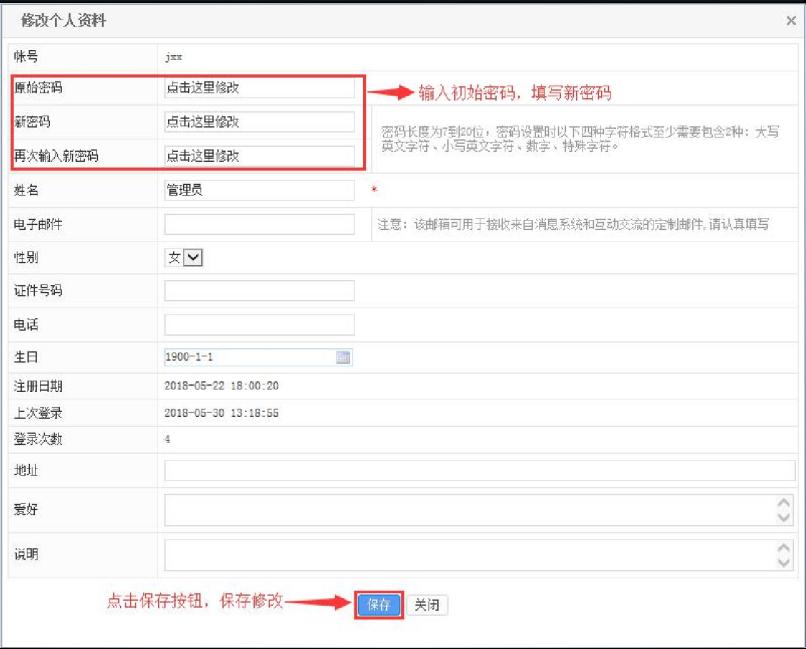Select the name (姓名) input field

pos(259,190)
